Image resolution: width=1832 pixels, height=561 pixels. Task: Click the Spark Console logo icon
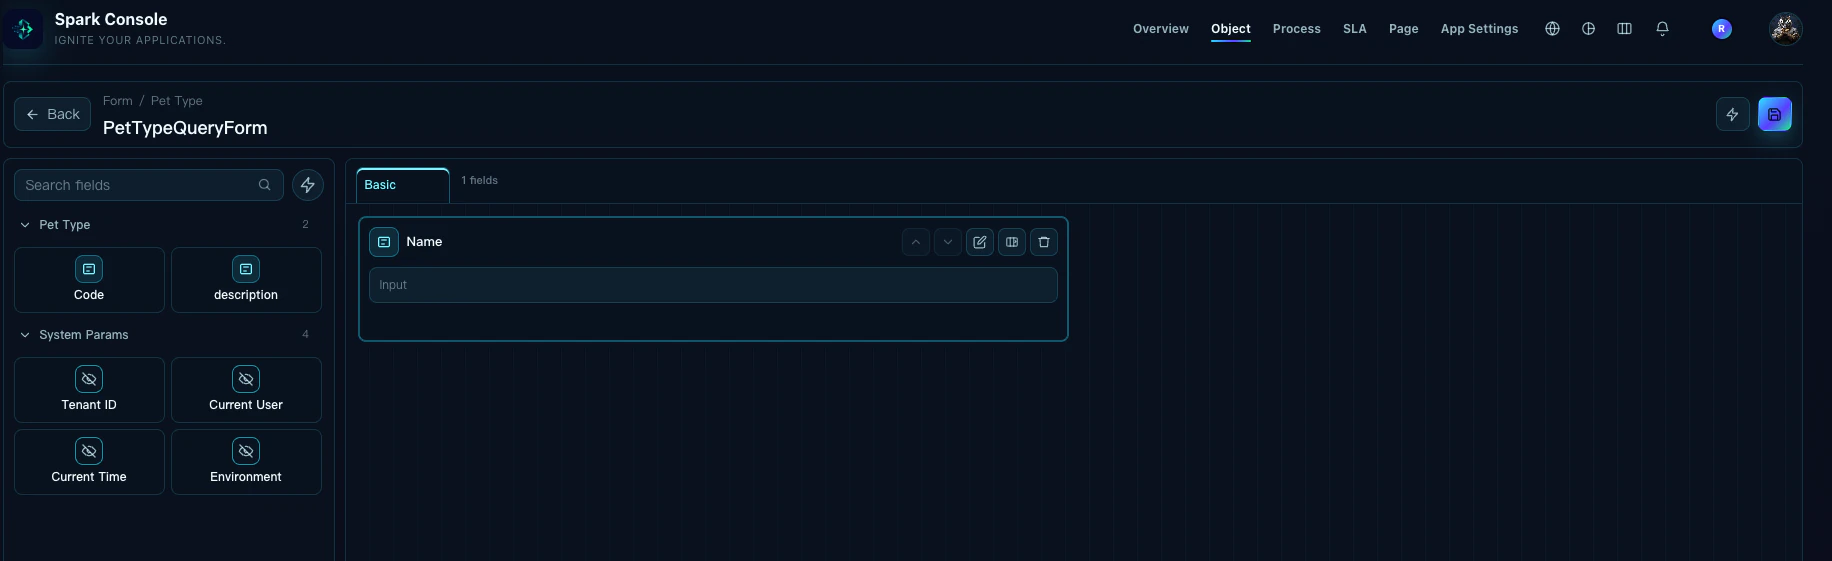coord(24,29)
